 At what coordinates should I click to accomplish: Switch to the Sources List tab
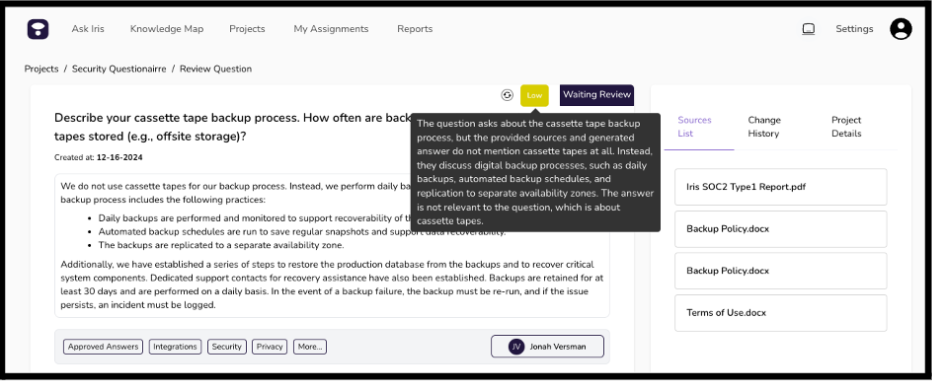(695, 127)
